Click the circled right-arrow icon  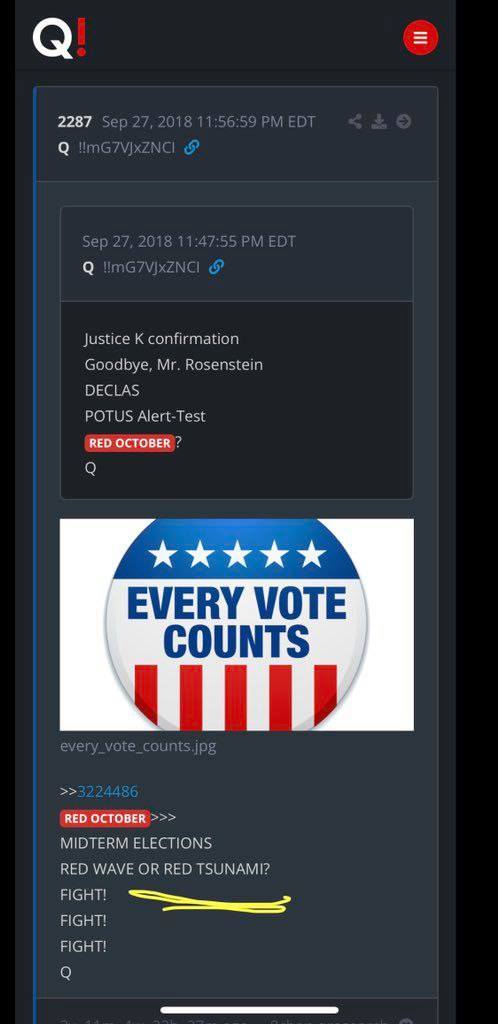coord(404,121)
